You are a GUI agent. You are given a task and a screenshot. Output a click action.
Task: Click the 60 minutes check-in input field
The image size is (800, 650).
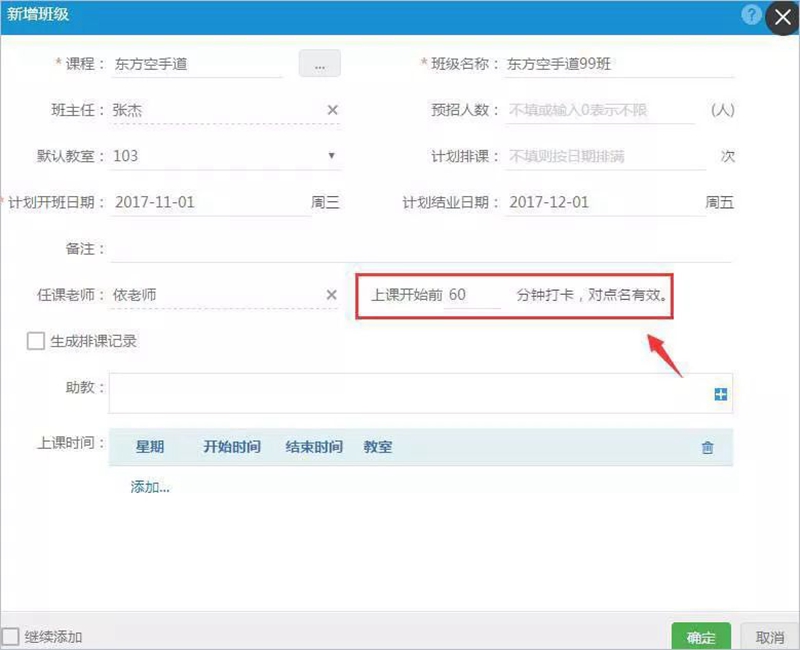pyautogui.click(x=472, y=295)
